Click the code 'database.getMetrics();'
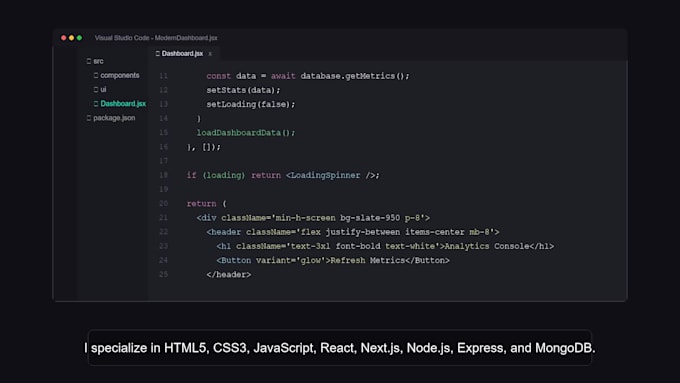680x383 pixels. point(355,76)
